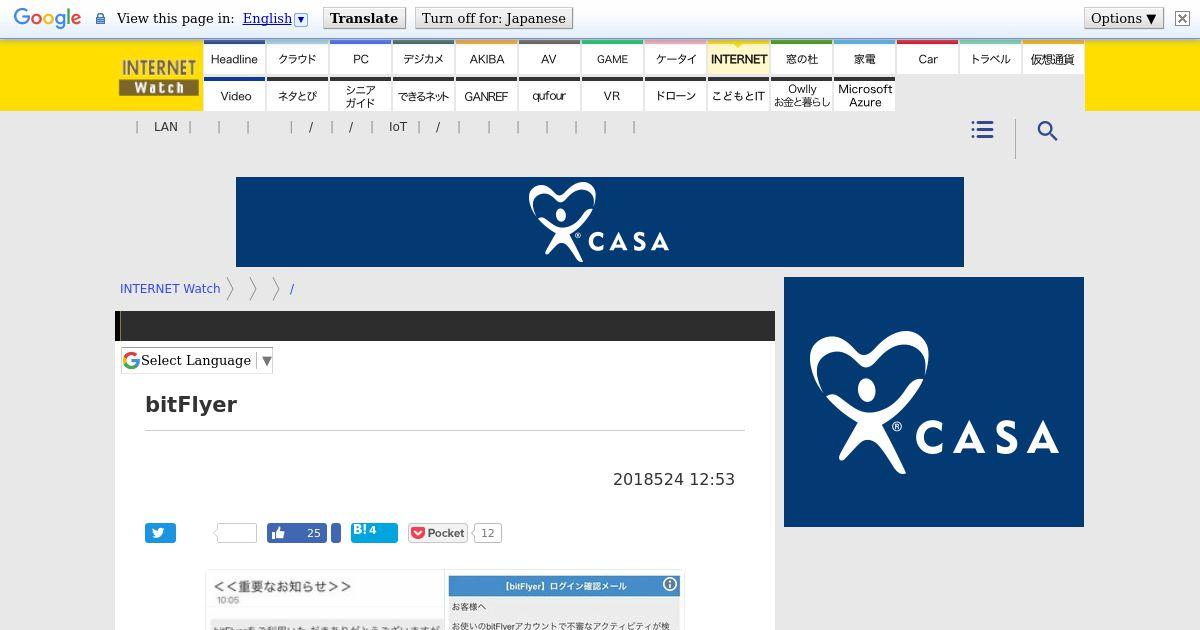Click the search magnifier icon

(x=1047, y=131)
